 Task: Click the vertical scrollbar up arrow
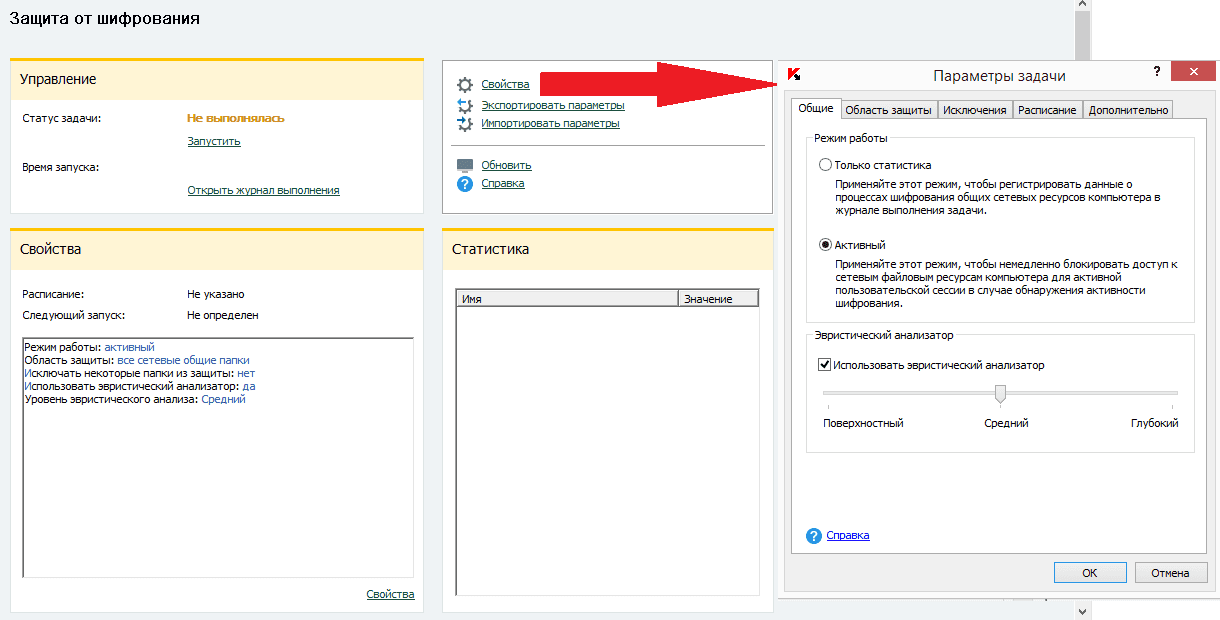pos(1081,7)
